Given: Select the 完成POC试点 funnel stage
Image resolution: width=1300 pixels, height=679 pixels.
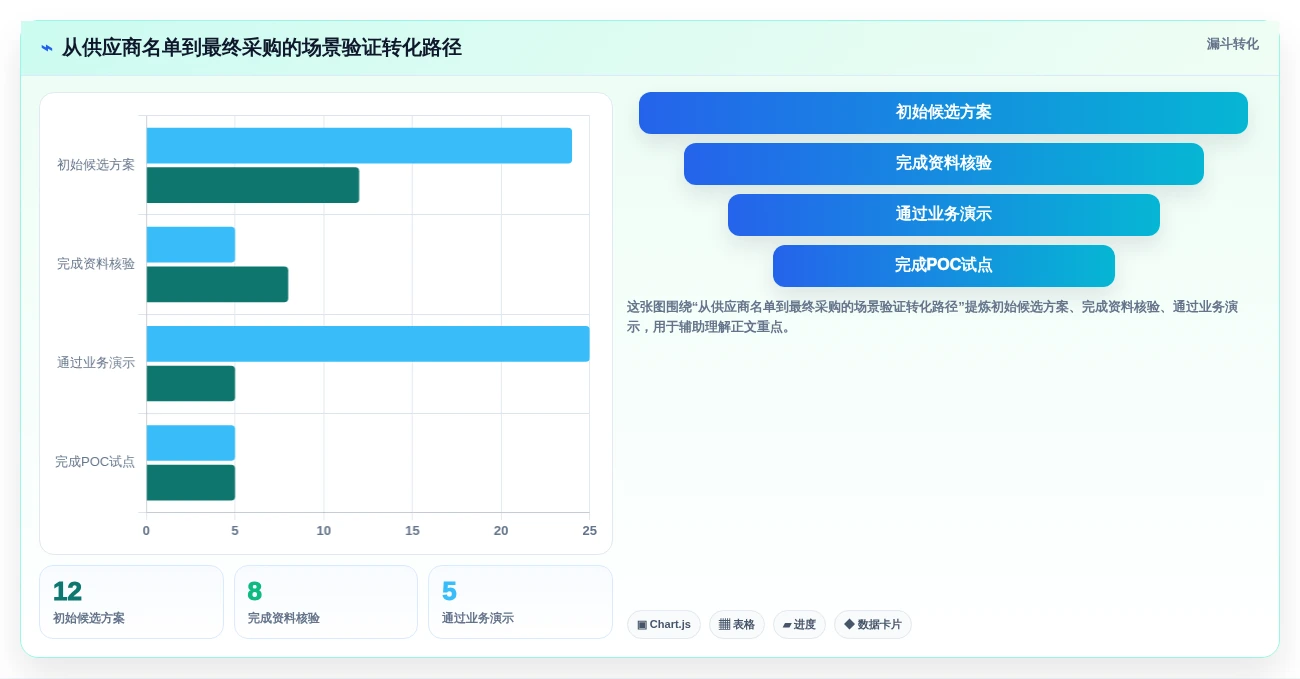Looking at the screenshot, I should coord(943,266).
